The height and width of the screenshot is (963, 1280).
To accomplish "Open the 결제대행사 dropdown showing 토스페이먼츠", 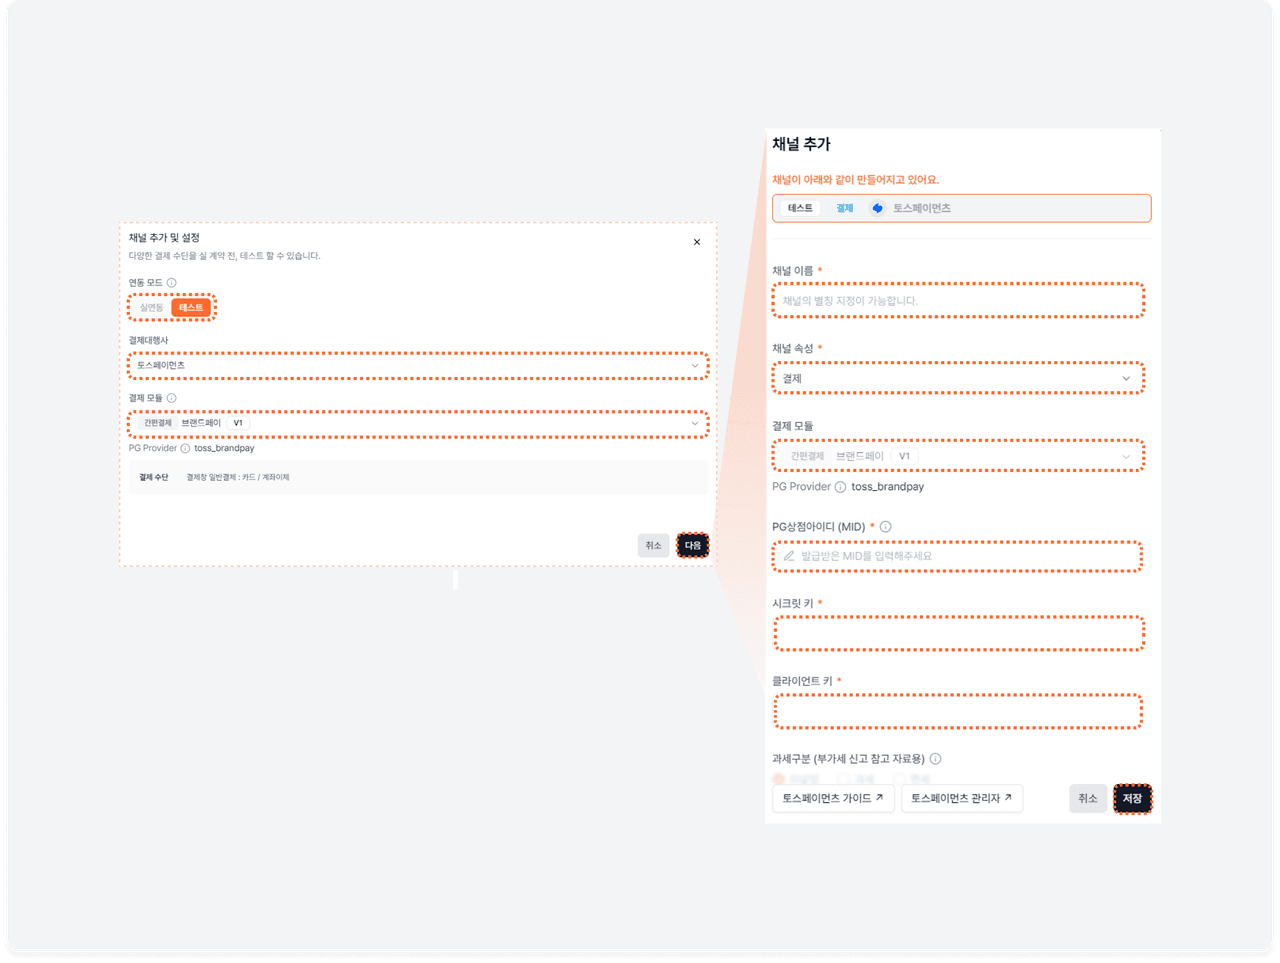I will coord(418,366).
